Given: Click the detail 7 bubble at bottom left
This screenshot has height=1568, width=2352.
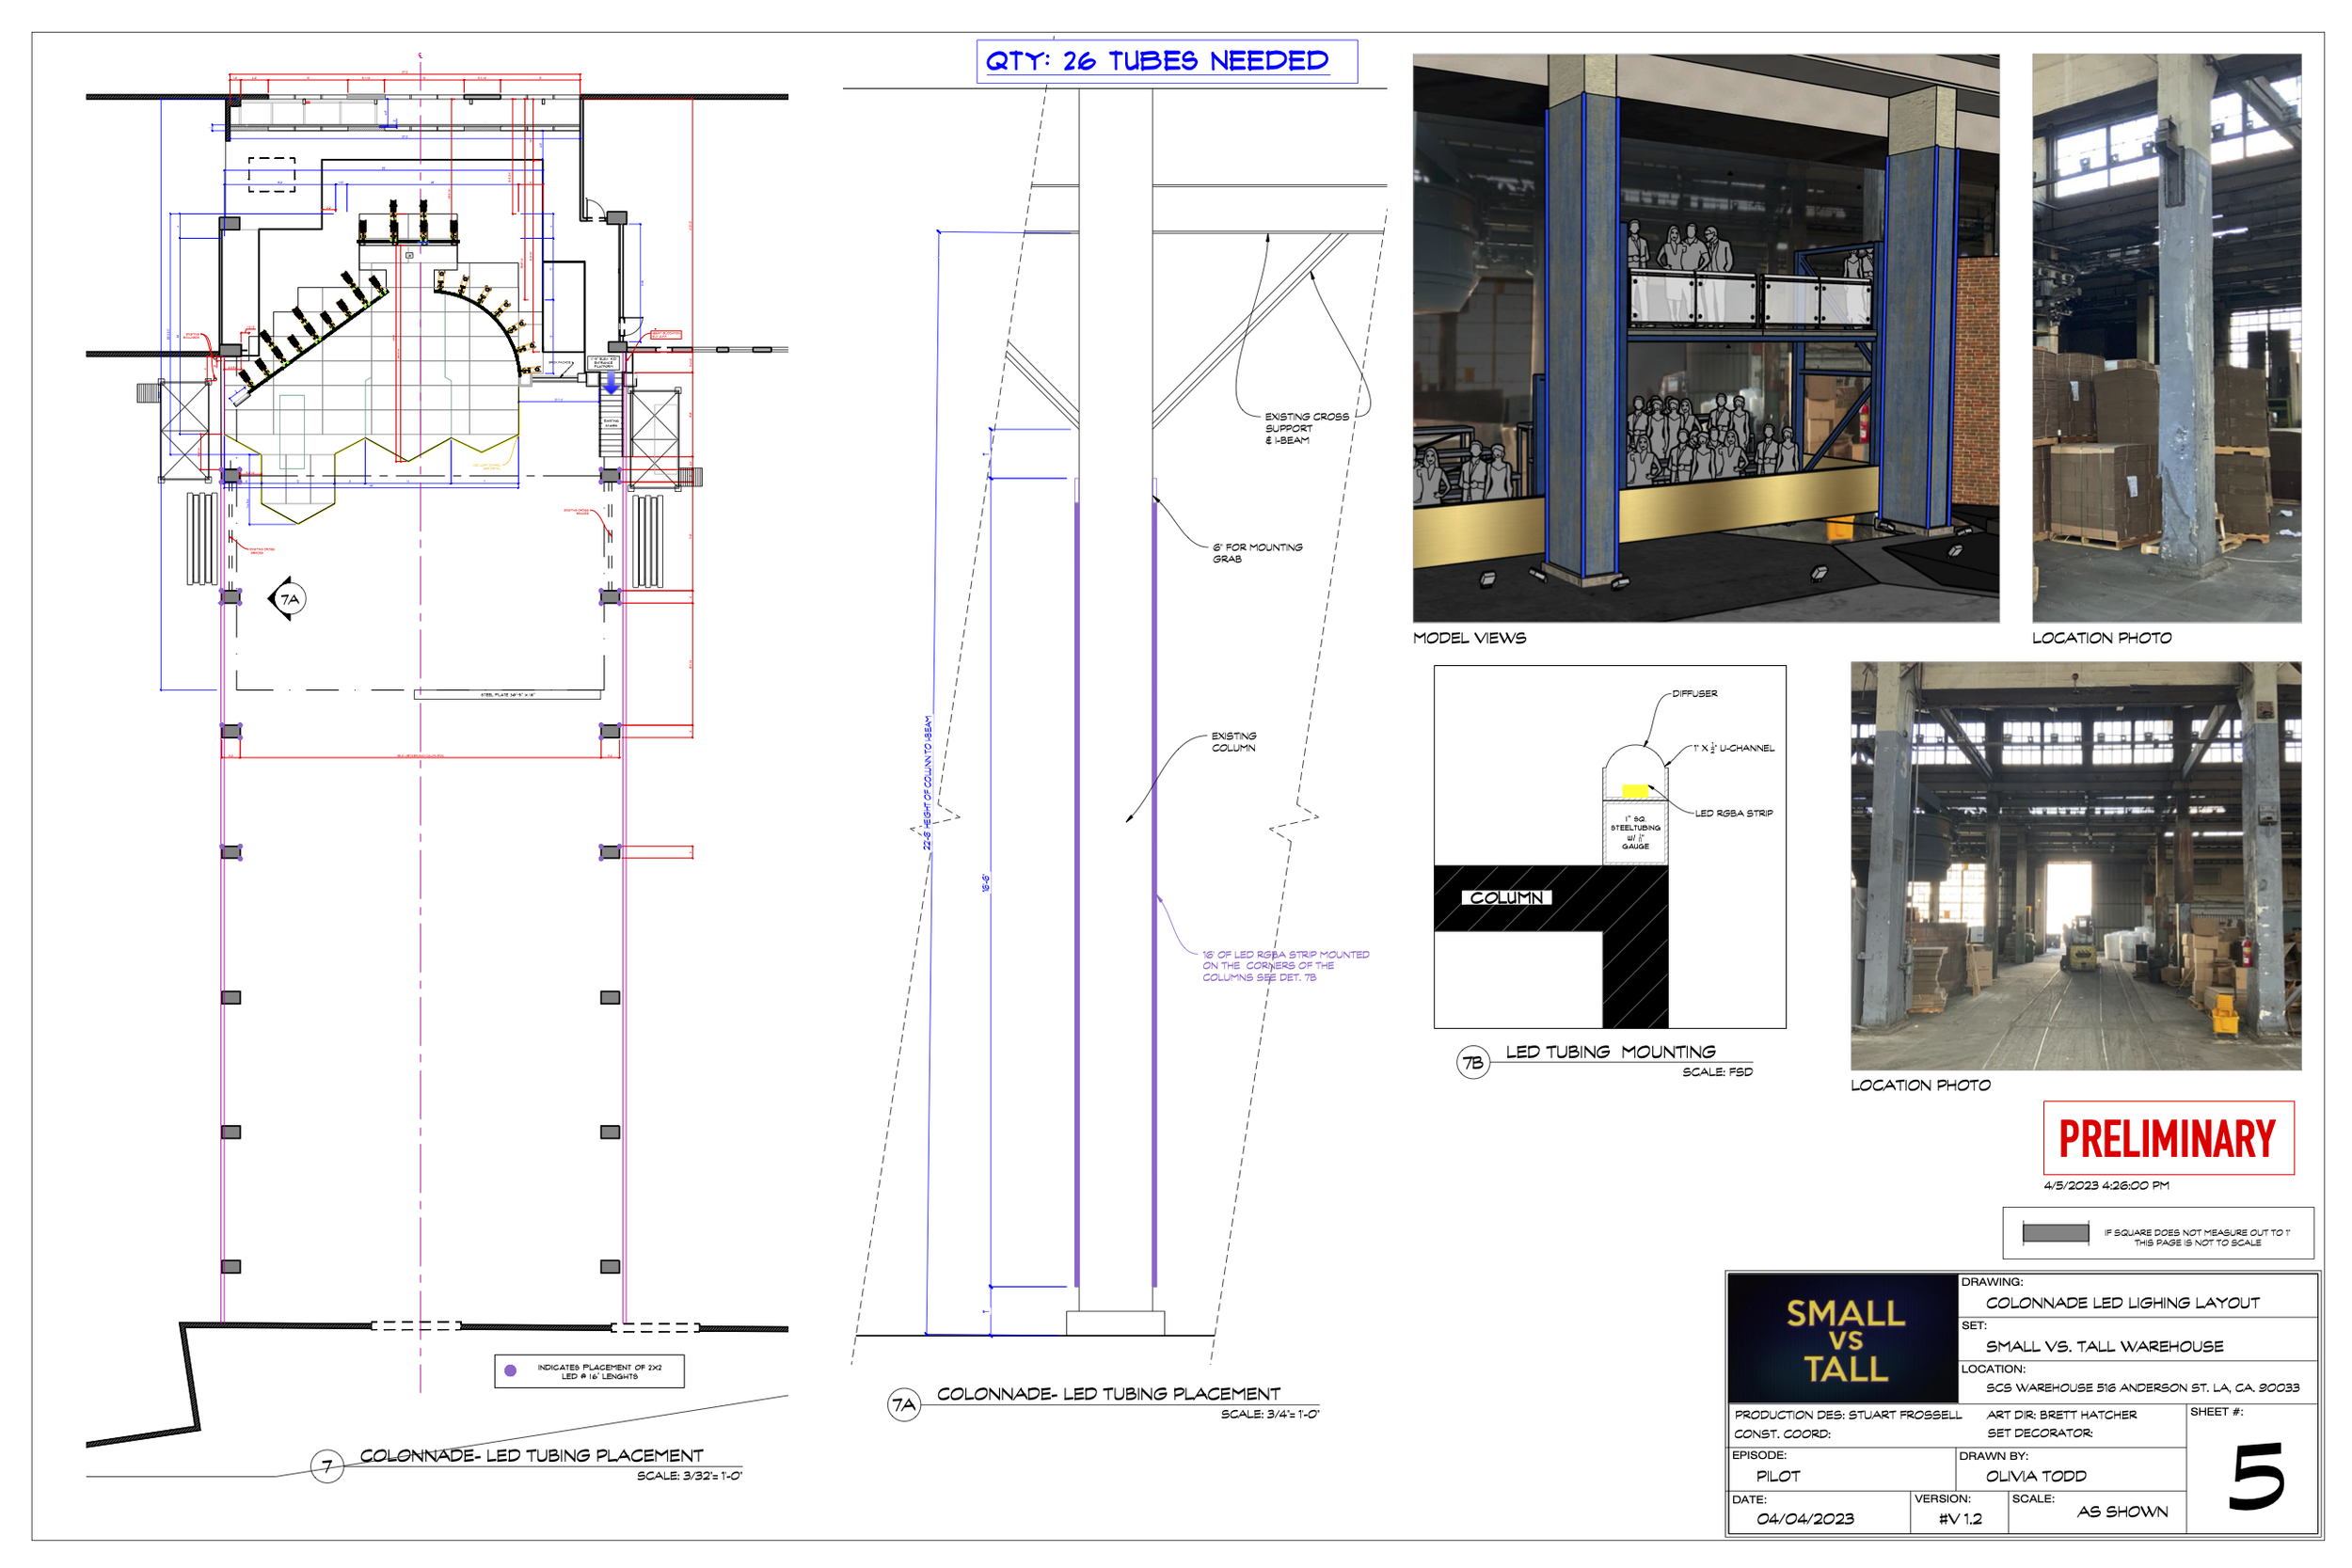Looking at the screenshot, I should [327, 1467].
